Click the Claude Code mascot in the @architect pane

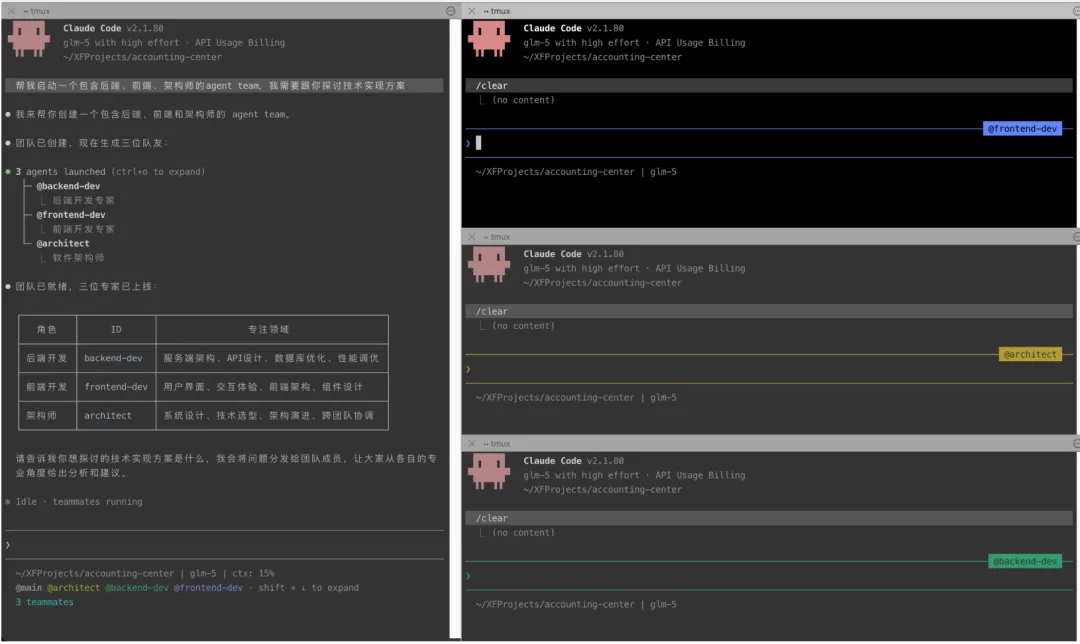click(489, 264)
